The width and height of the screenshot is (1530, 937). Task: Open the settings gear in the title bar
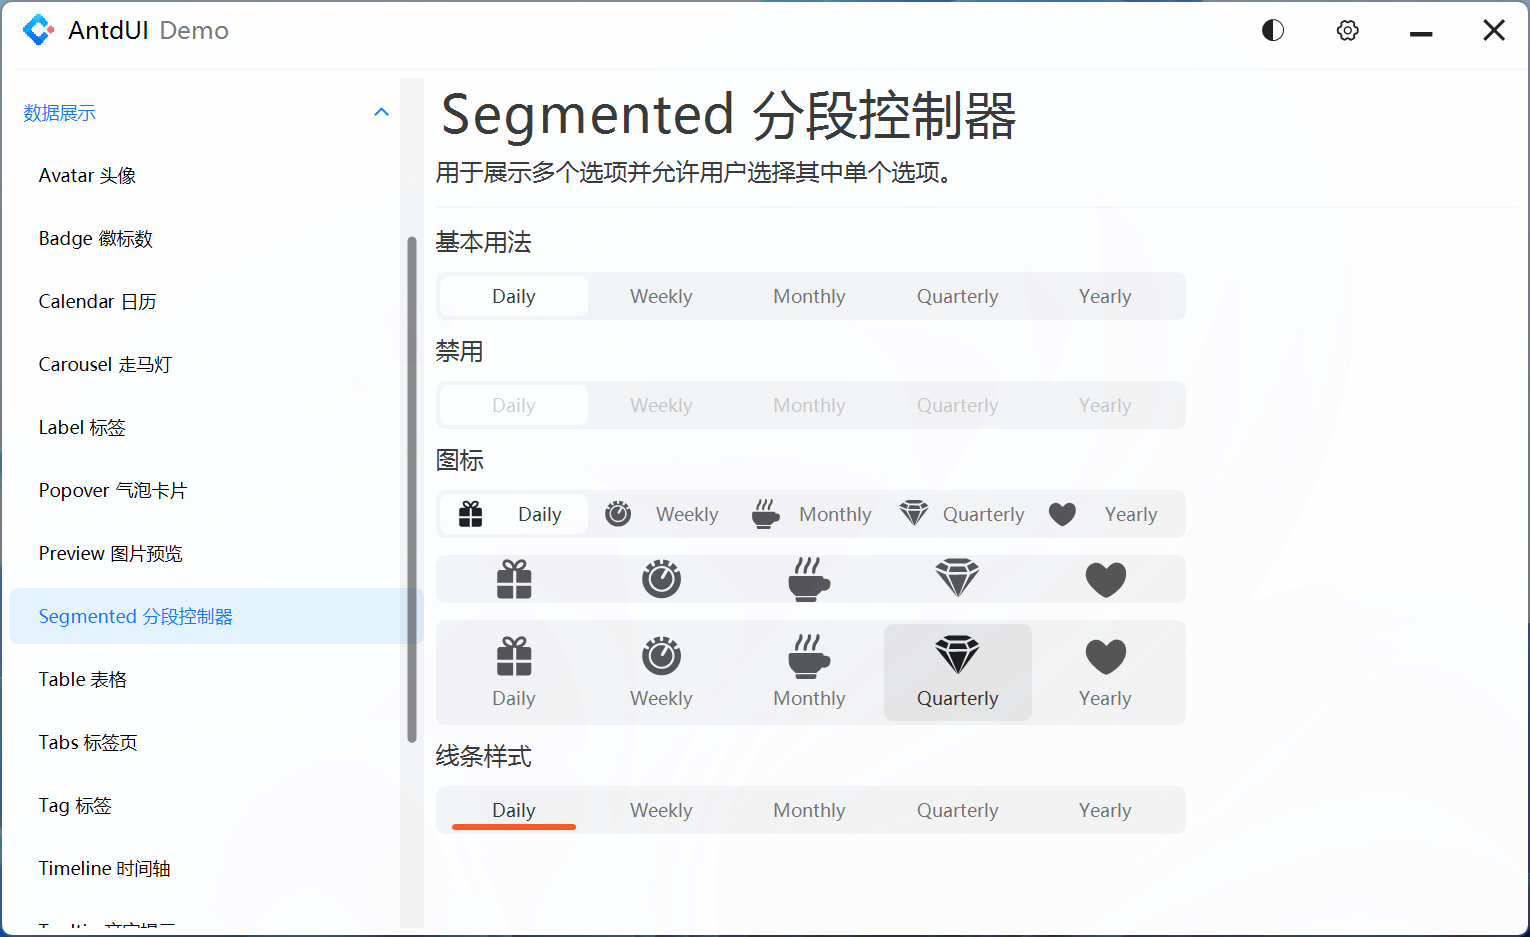pyautogui.click(x=1347, y=30)
